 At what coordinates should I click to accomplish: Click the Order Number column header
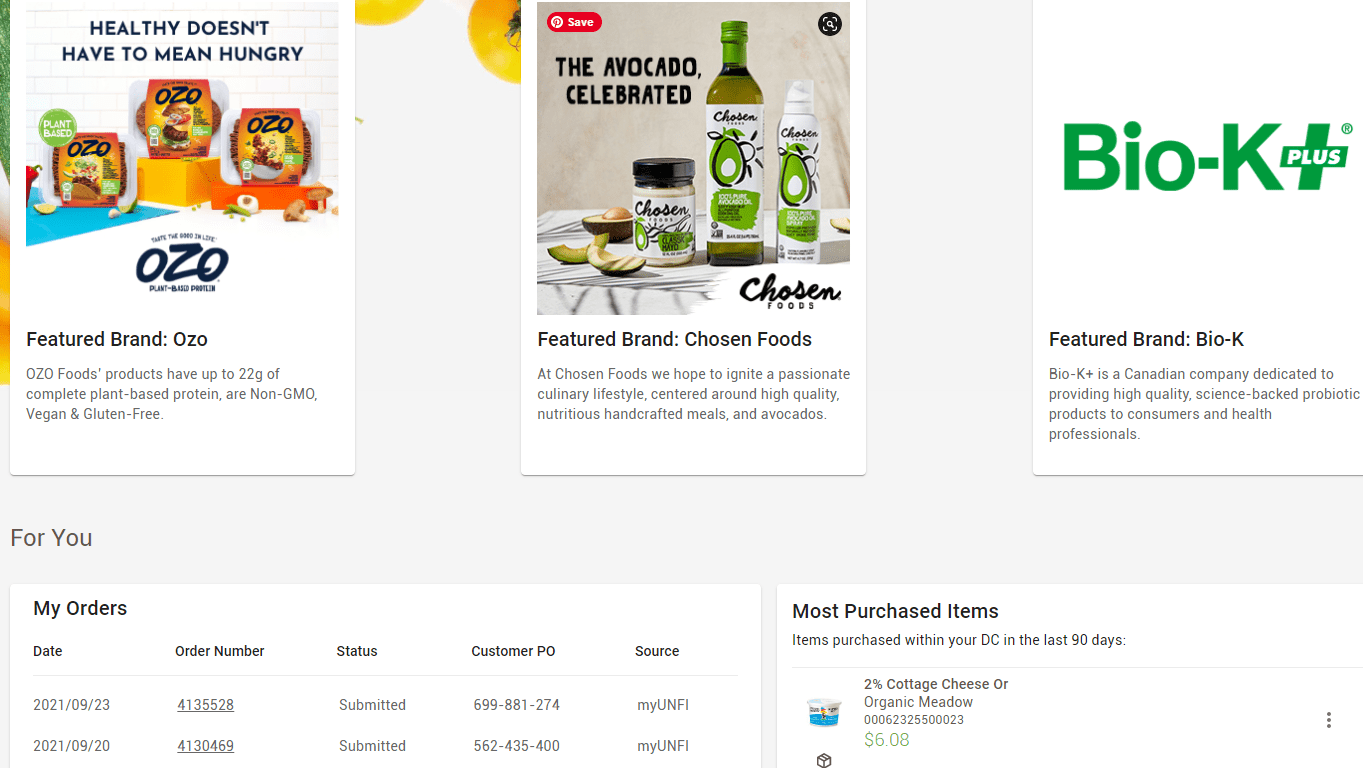point(220,651)
